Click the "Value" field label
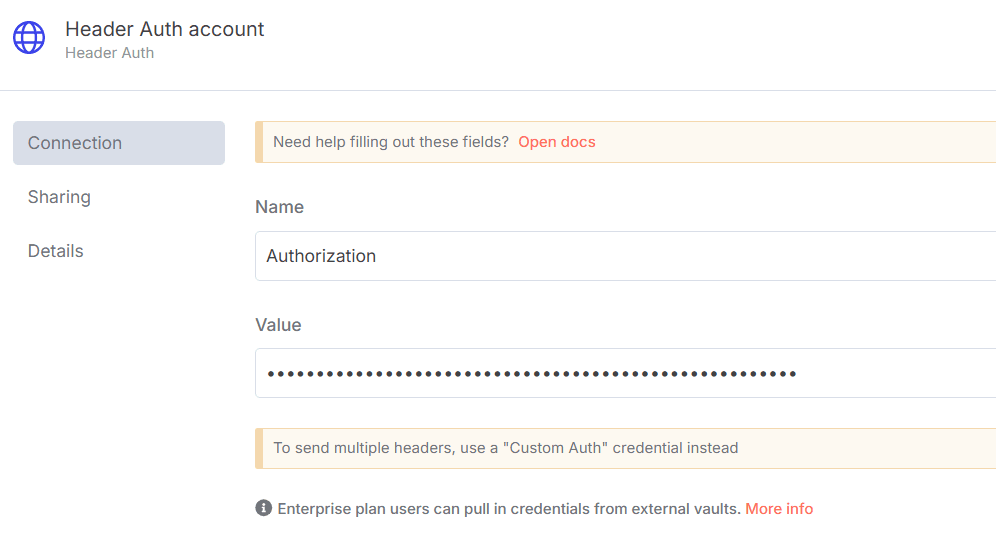Screen dimensions: 1008x542 [x=278, y=325]
